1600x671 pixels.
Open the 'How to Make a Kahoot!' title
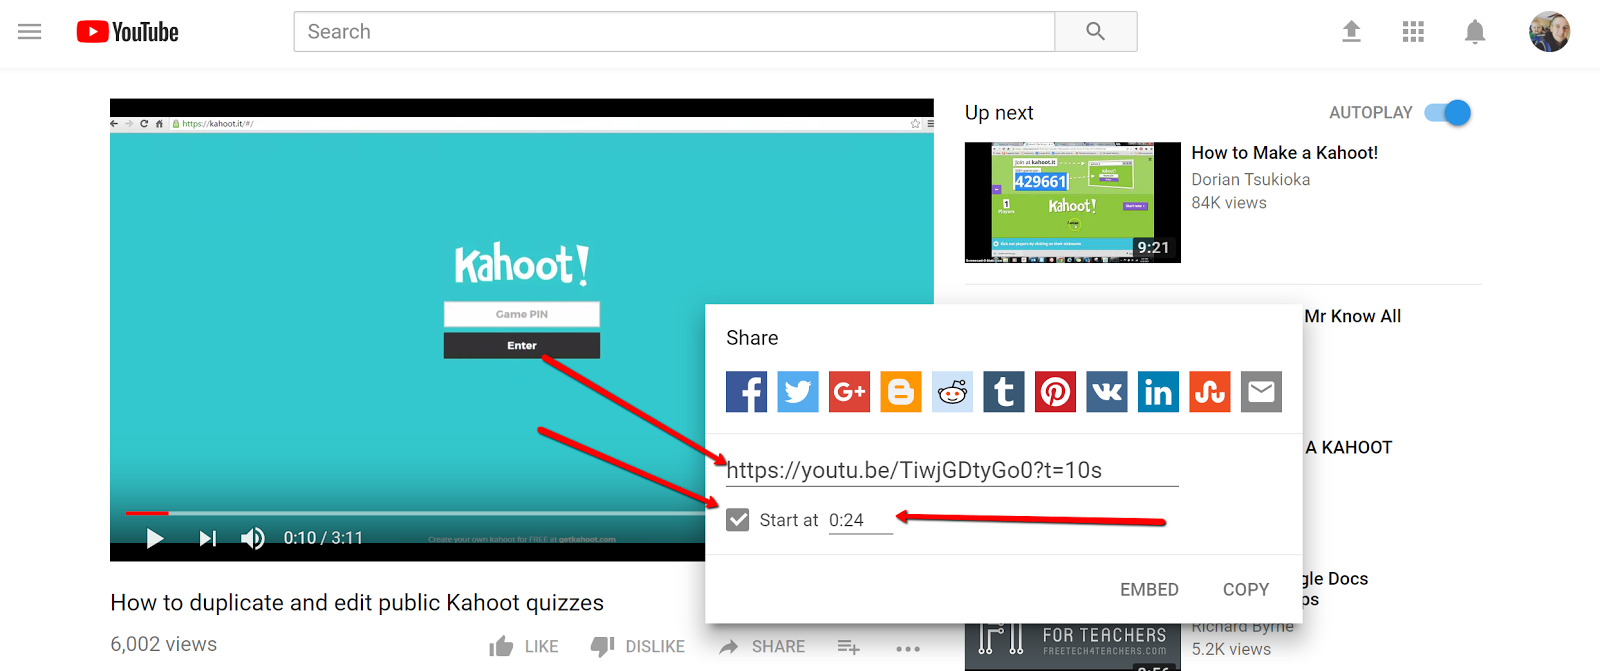1284,153
